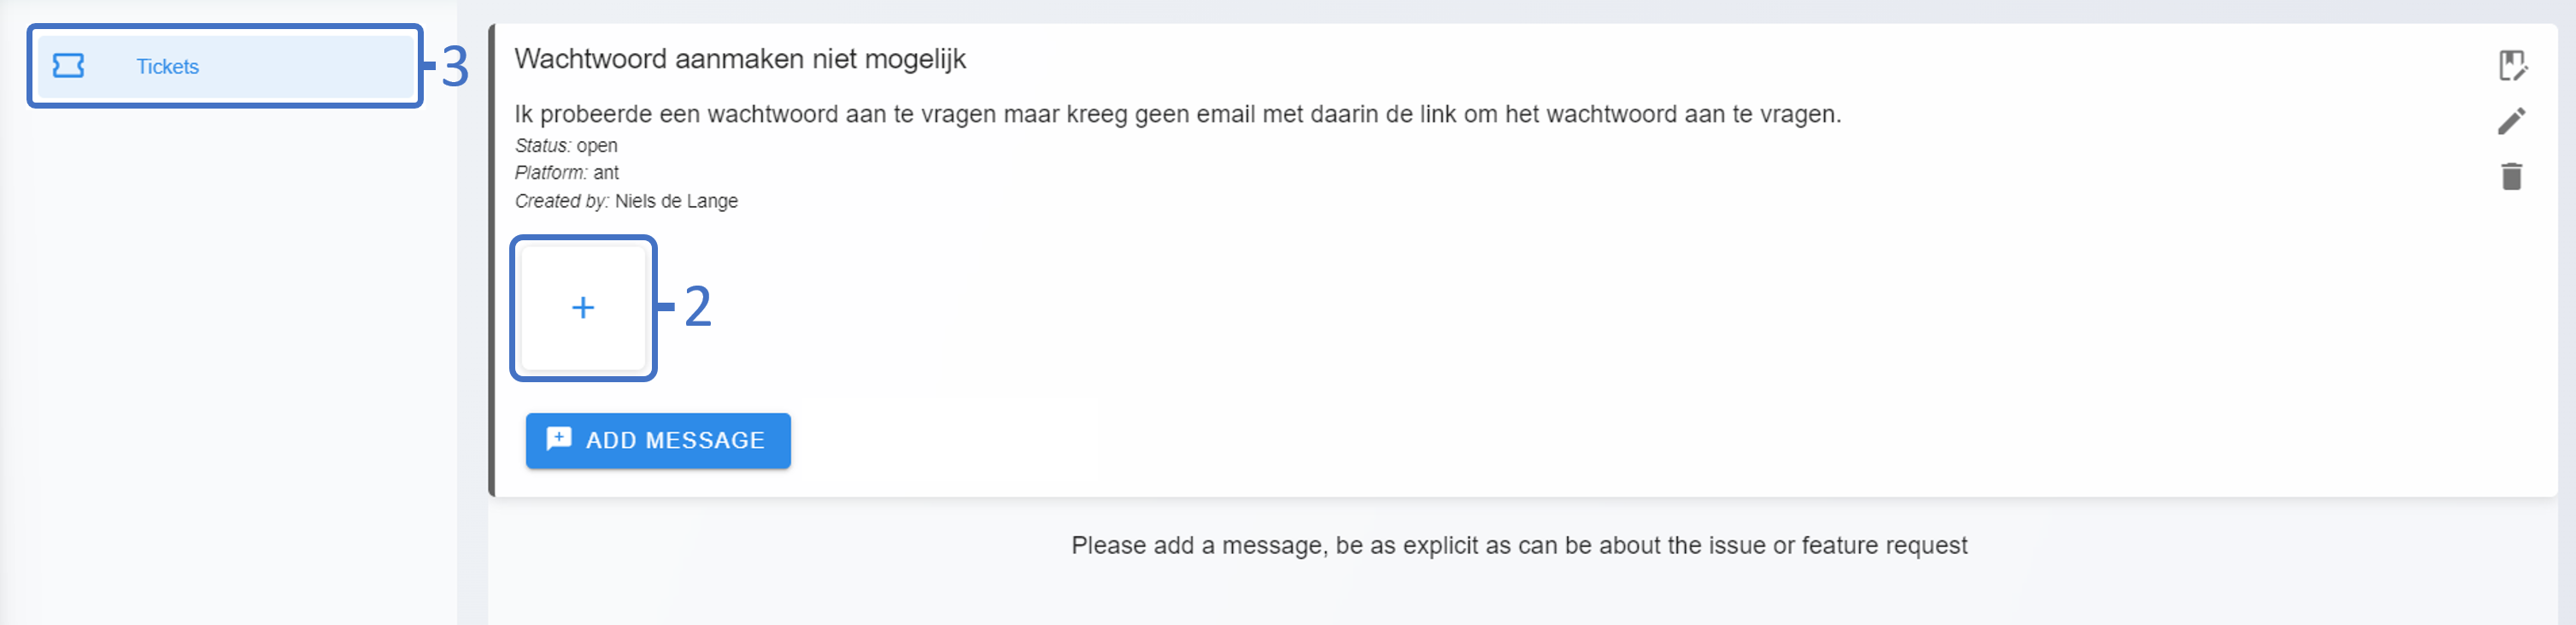Click the ticket description paragraph
The width and height of the screenshot is (2576, 625).
[x=1178, y=114]
